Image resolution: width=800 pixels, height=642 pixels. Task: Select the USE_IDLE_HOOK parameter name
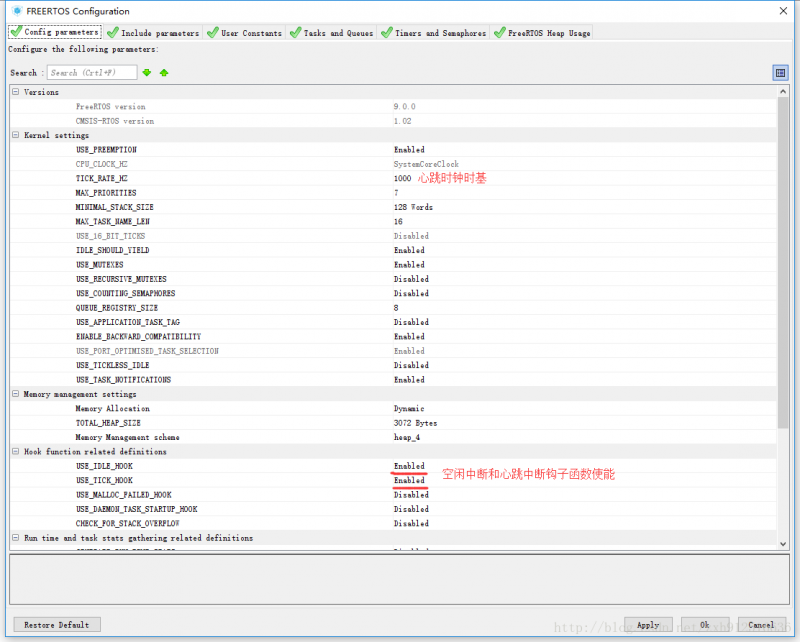[104, 466]
